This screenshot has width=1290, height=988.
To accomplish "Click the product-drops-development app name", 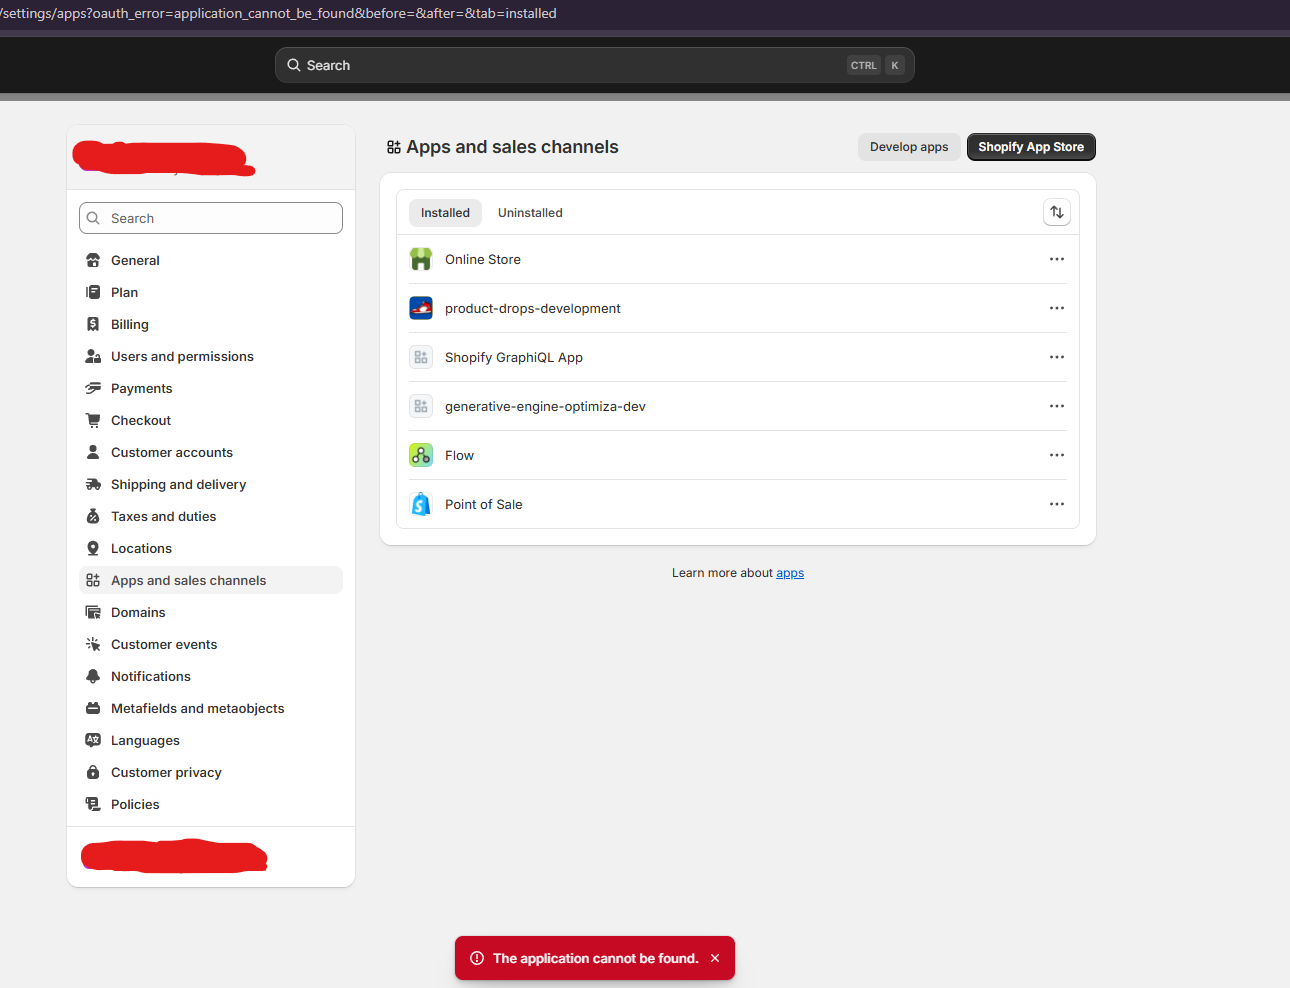I will pos(533,308).
